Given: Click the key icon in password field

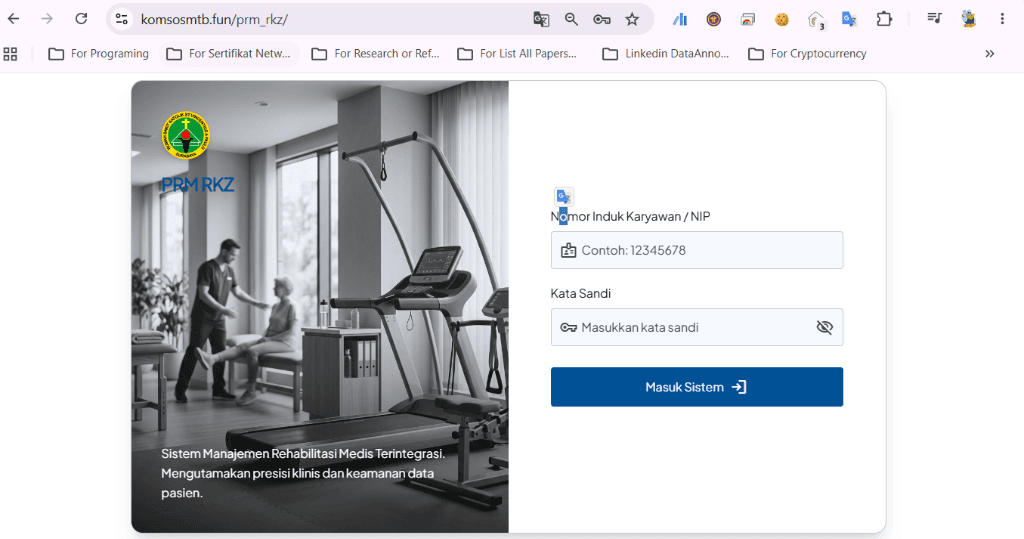Looking at the screenshot, I should (x=568, y=327).
